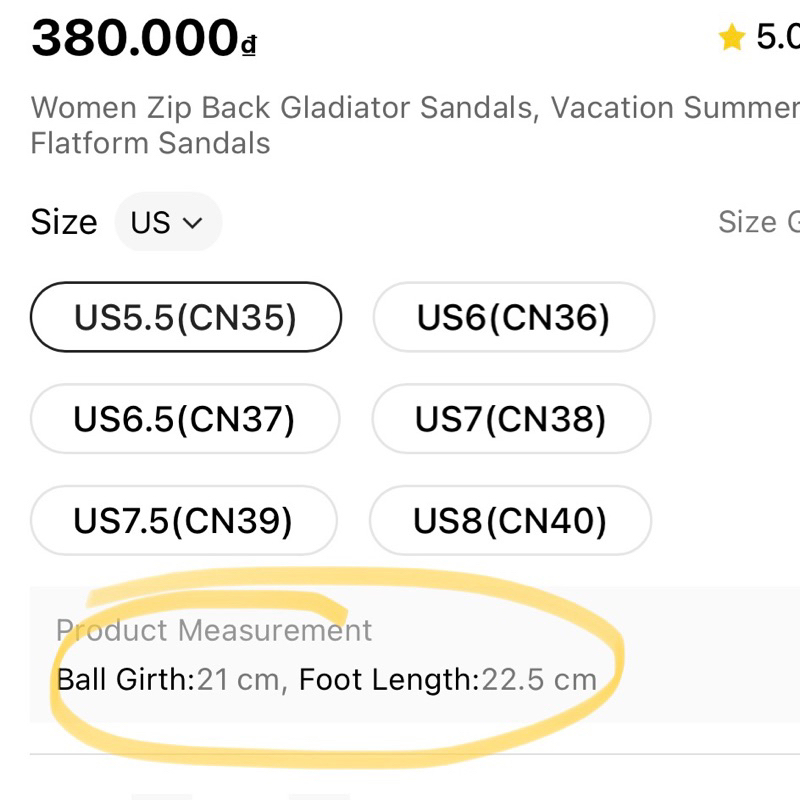Choose the US7.5(CN39) size option
The height and width of the screenshot is (800, 800).
pos(183,520)
